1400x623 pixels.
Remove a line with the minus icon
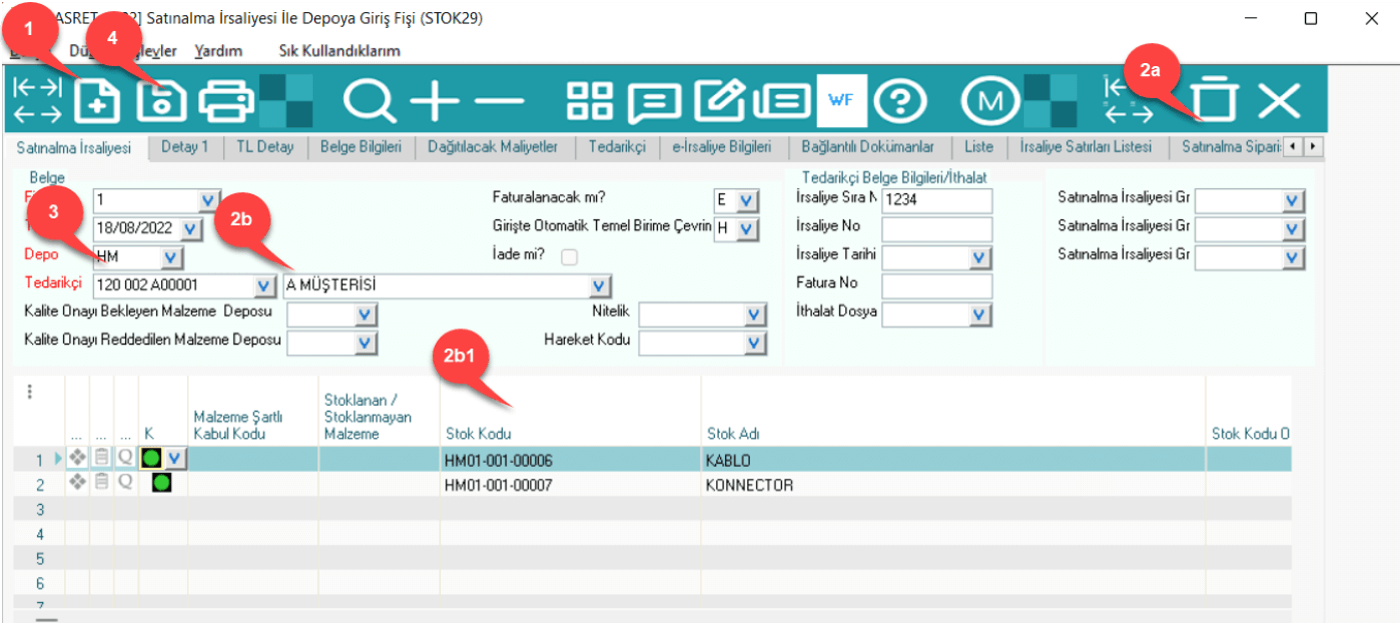click(499, 101)
